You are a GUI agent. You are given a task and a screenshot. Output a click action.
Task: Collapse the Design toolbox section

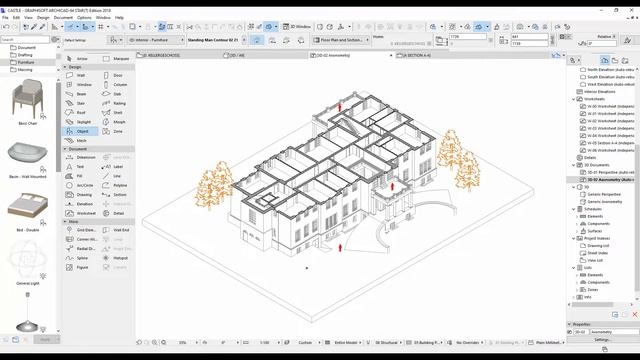coord(65,67)
